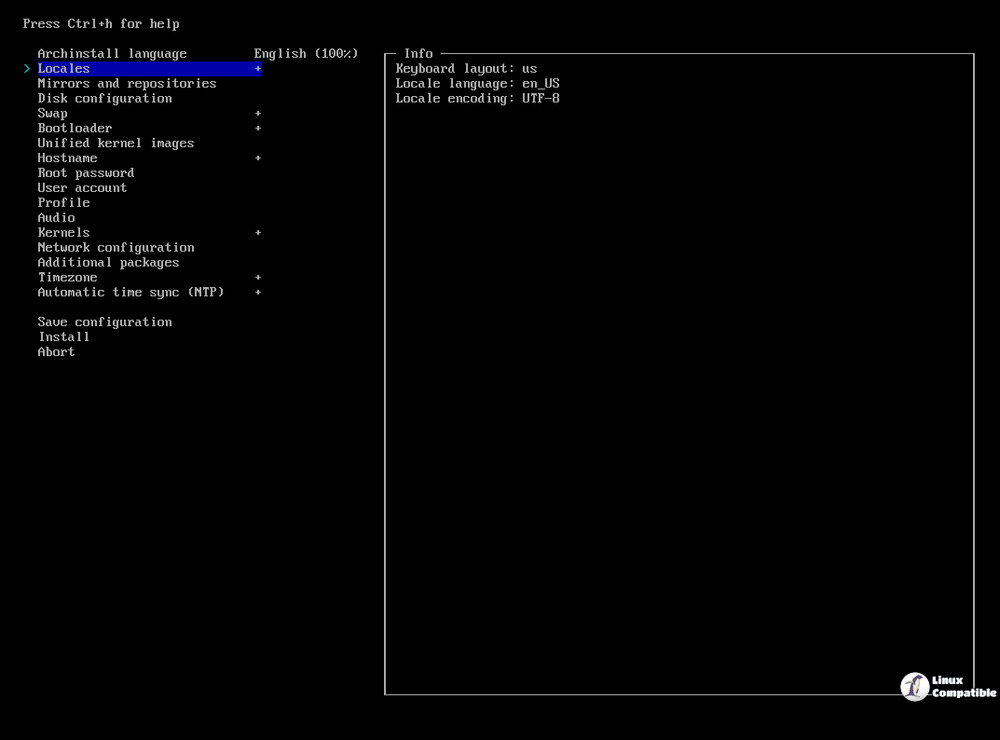Click Save configuration
1000x740 pixels.
pos(104,321)
